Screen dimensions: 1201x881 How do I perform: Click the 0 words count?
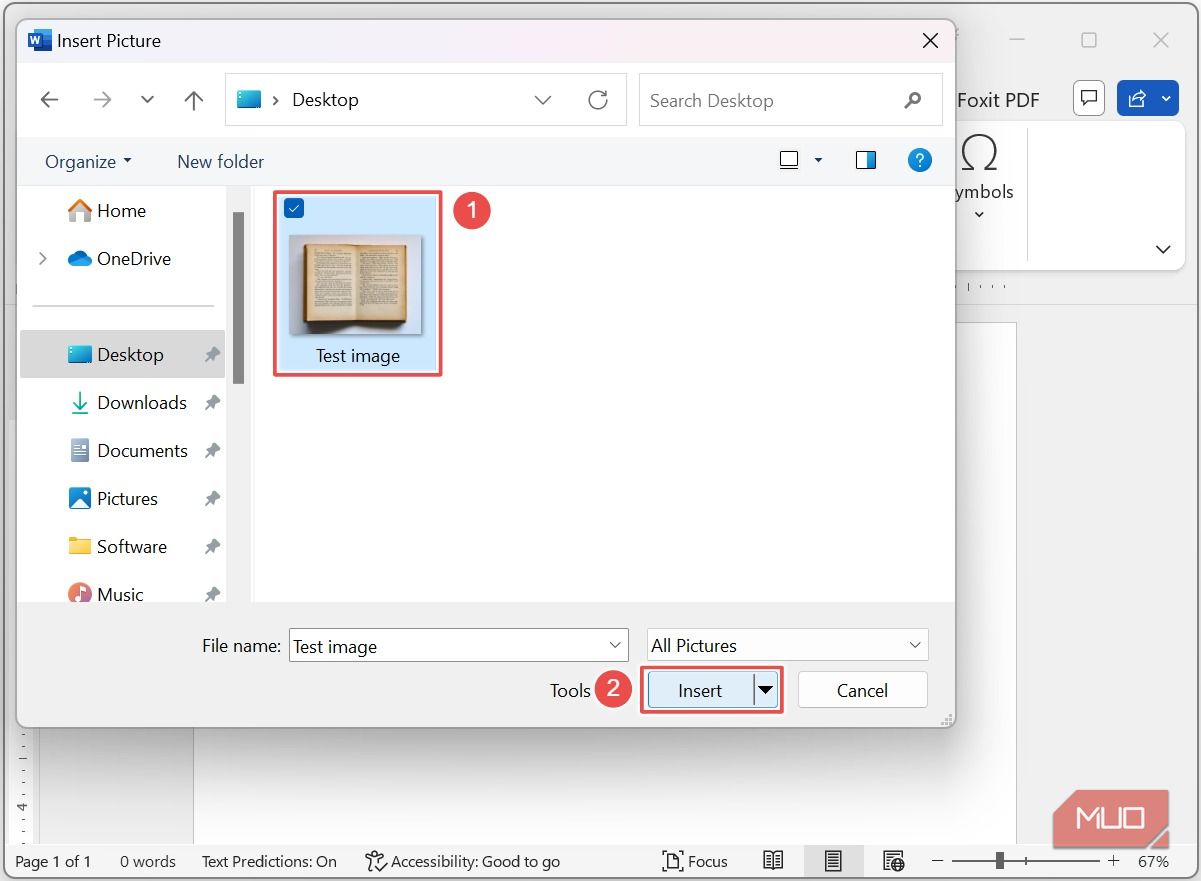pos(148,861)
